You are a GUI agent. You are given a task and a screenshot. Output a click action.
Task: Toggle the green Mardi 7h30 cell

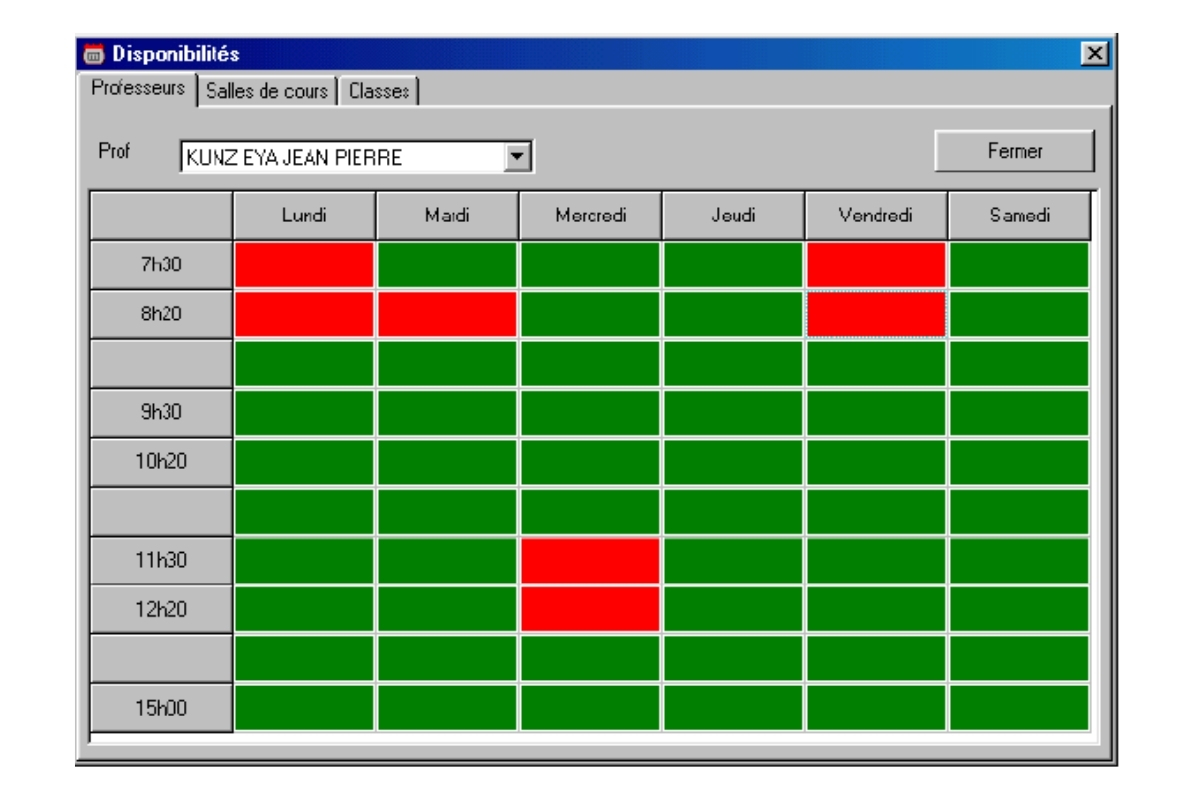447,265
